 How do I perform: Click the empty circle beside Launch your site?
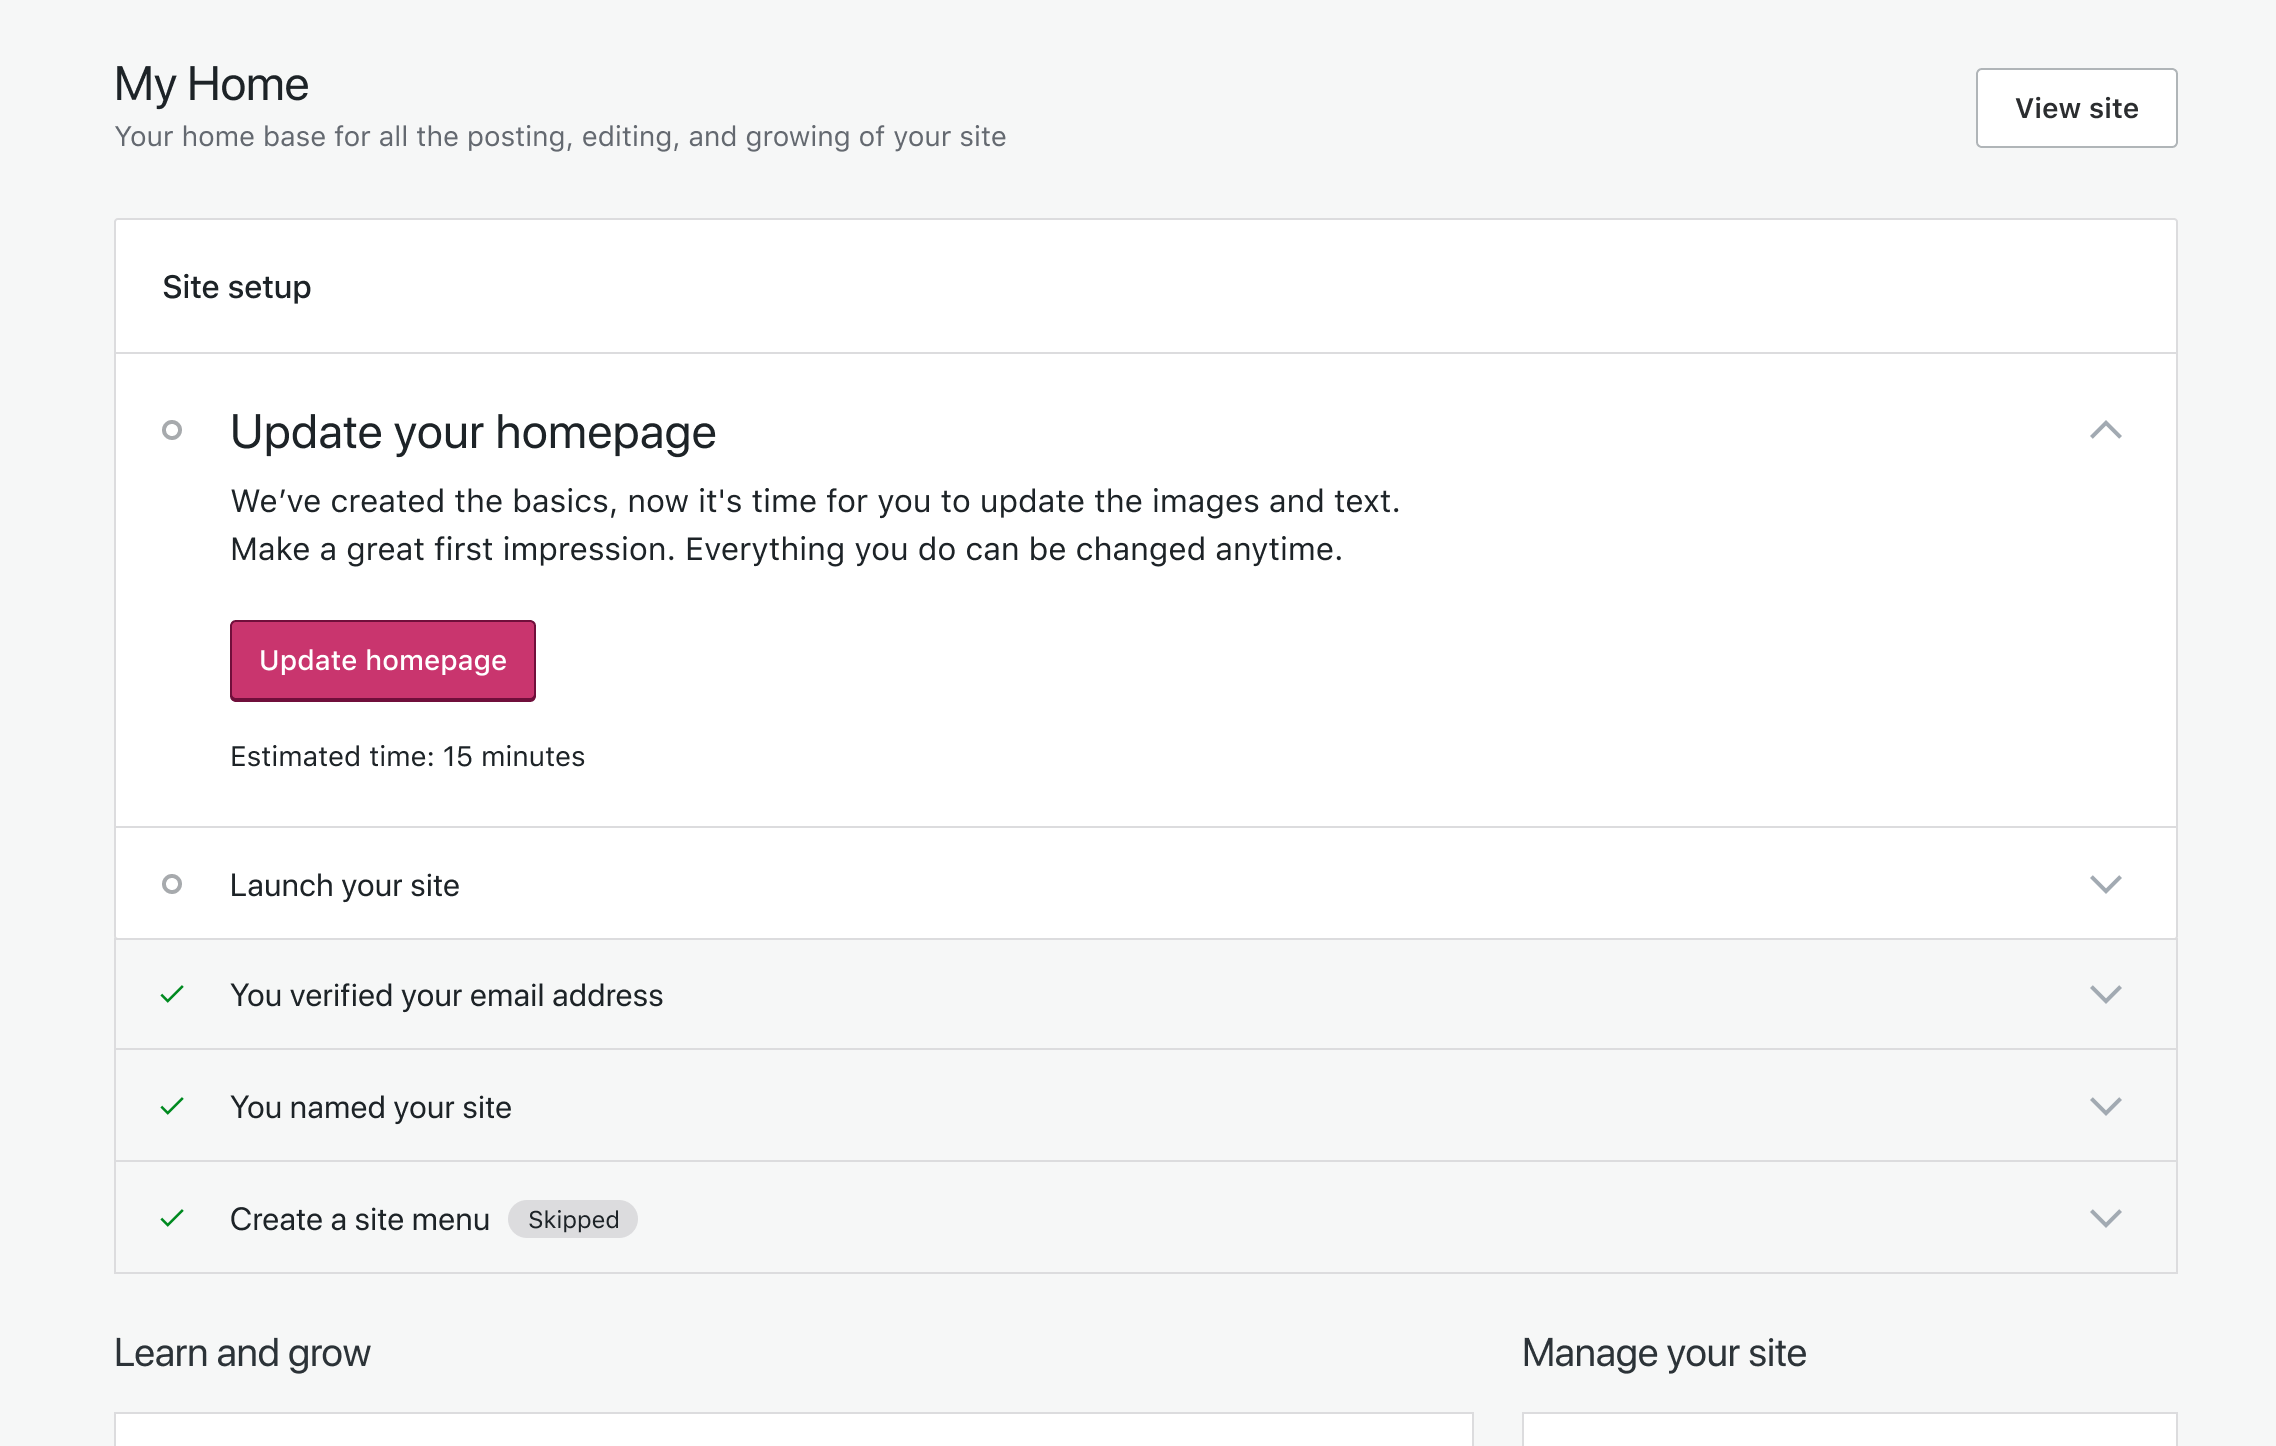point(172,884)
